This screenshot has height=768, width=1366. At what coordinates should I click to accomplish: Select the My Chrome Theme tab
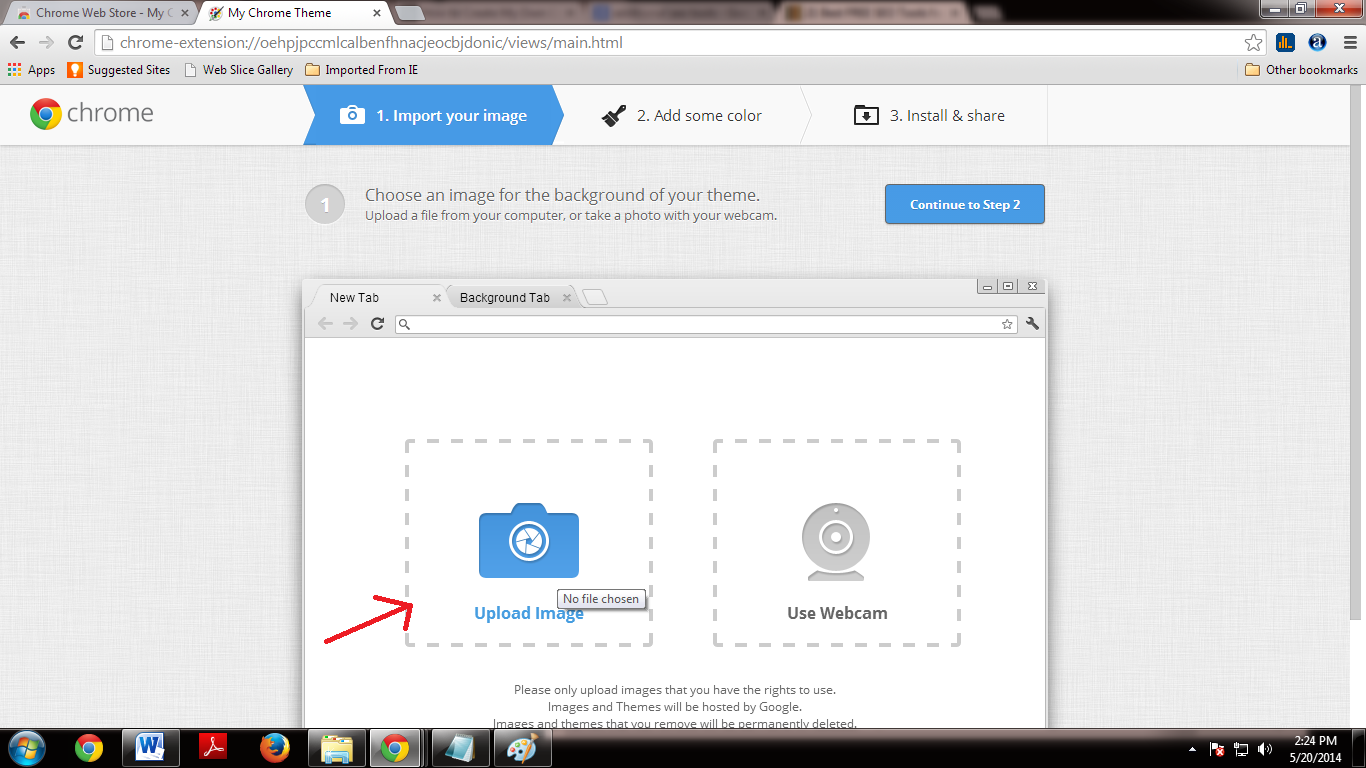pos(290,13)
